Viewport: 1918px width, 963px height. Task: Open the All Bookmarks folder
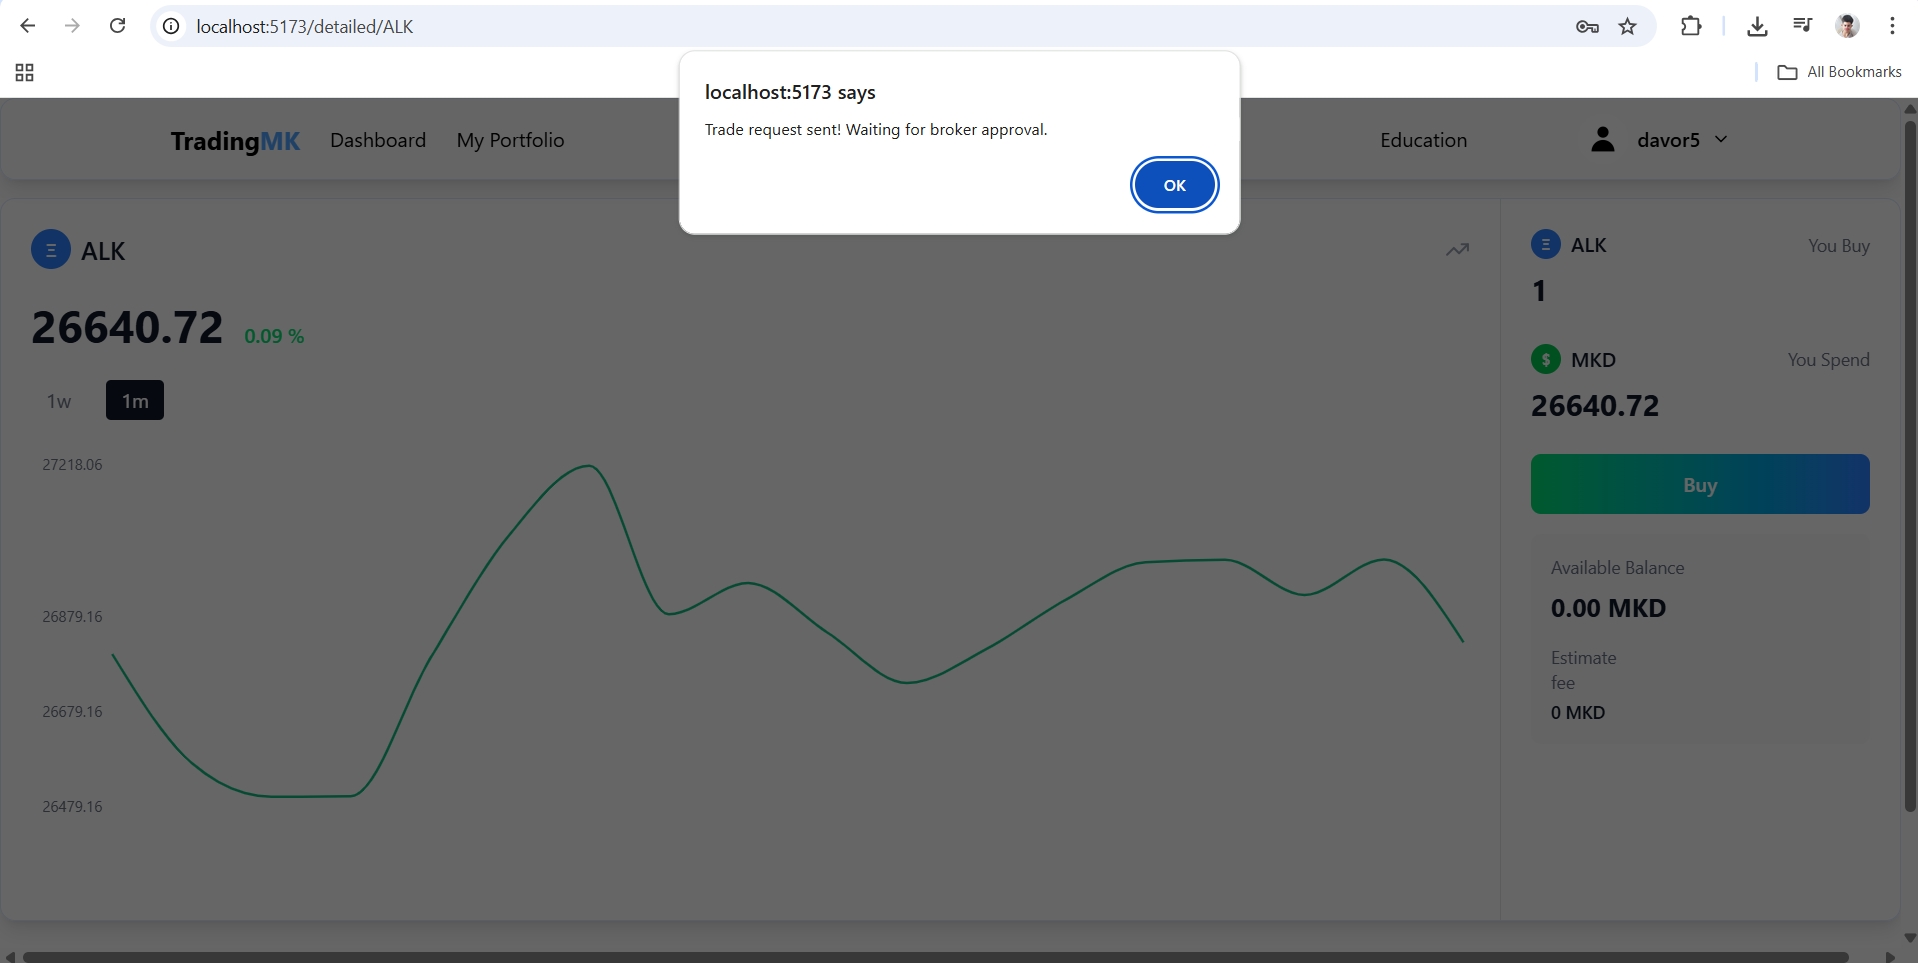point(1840,72)
